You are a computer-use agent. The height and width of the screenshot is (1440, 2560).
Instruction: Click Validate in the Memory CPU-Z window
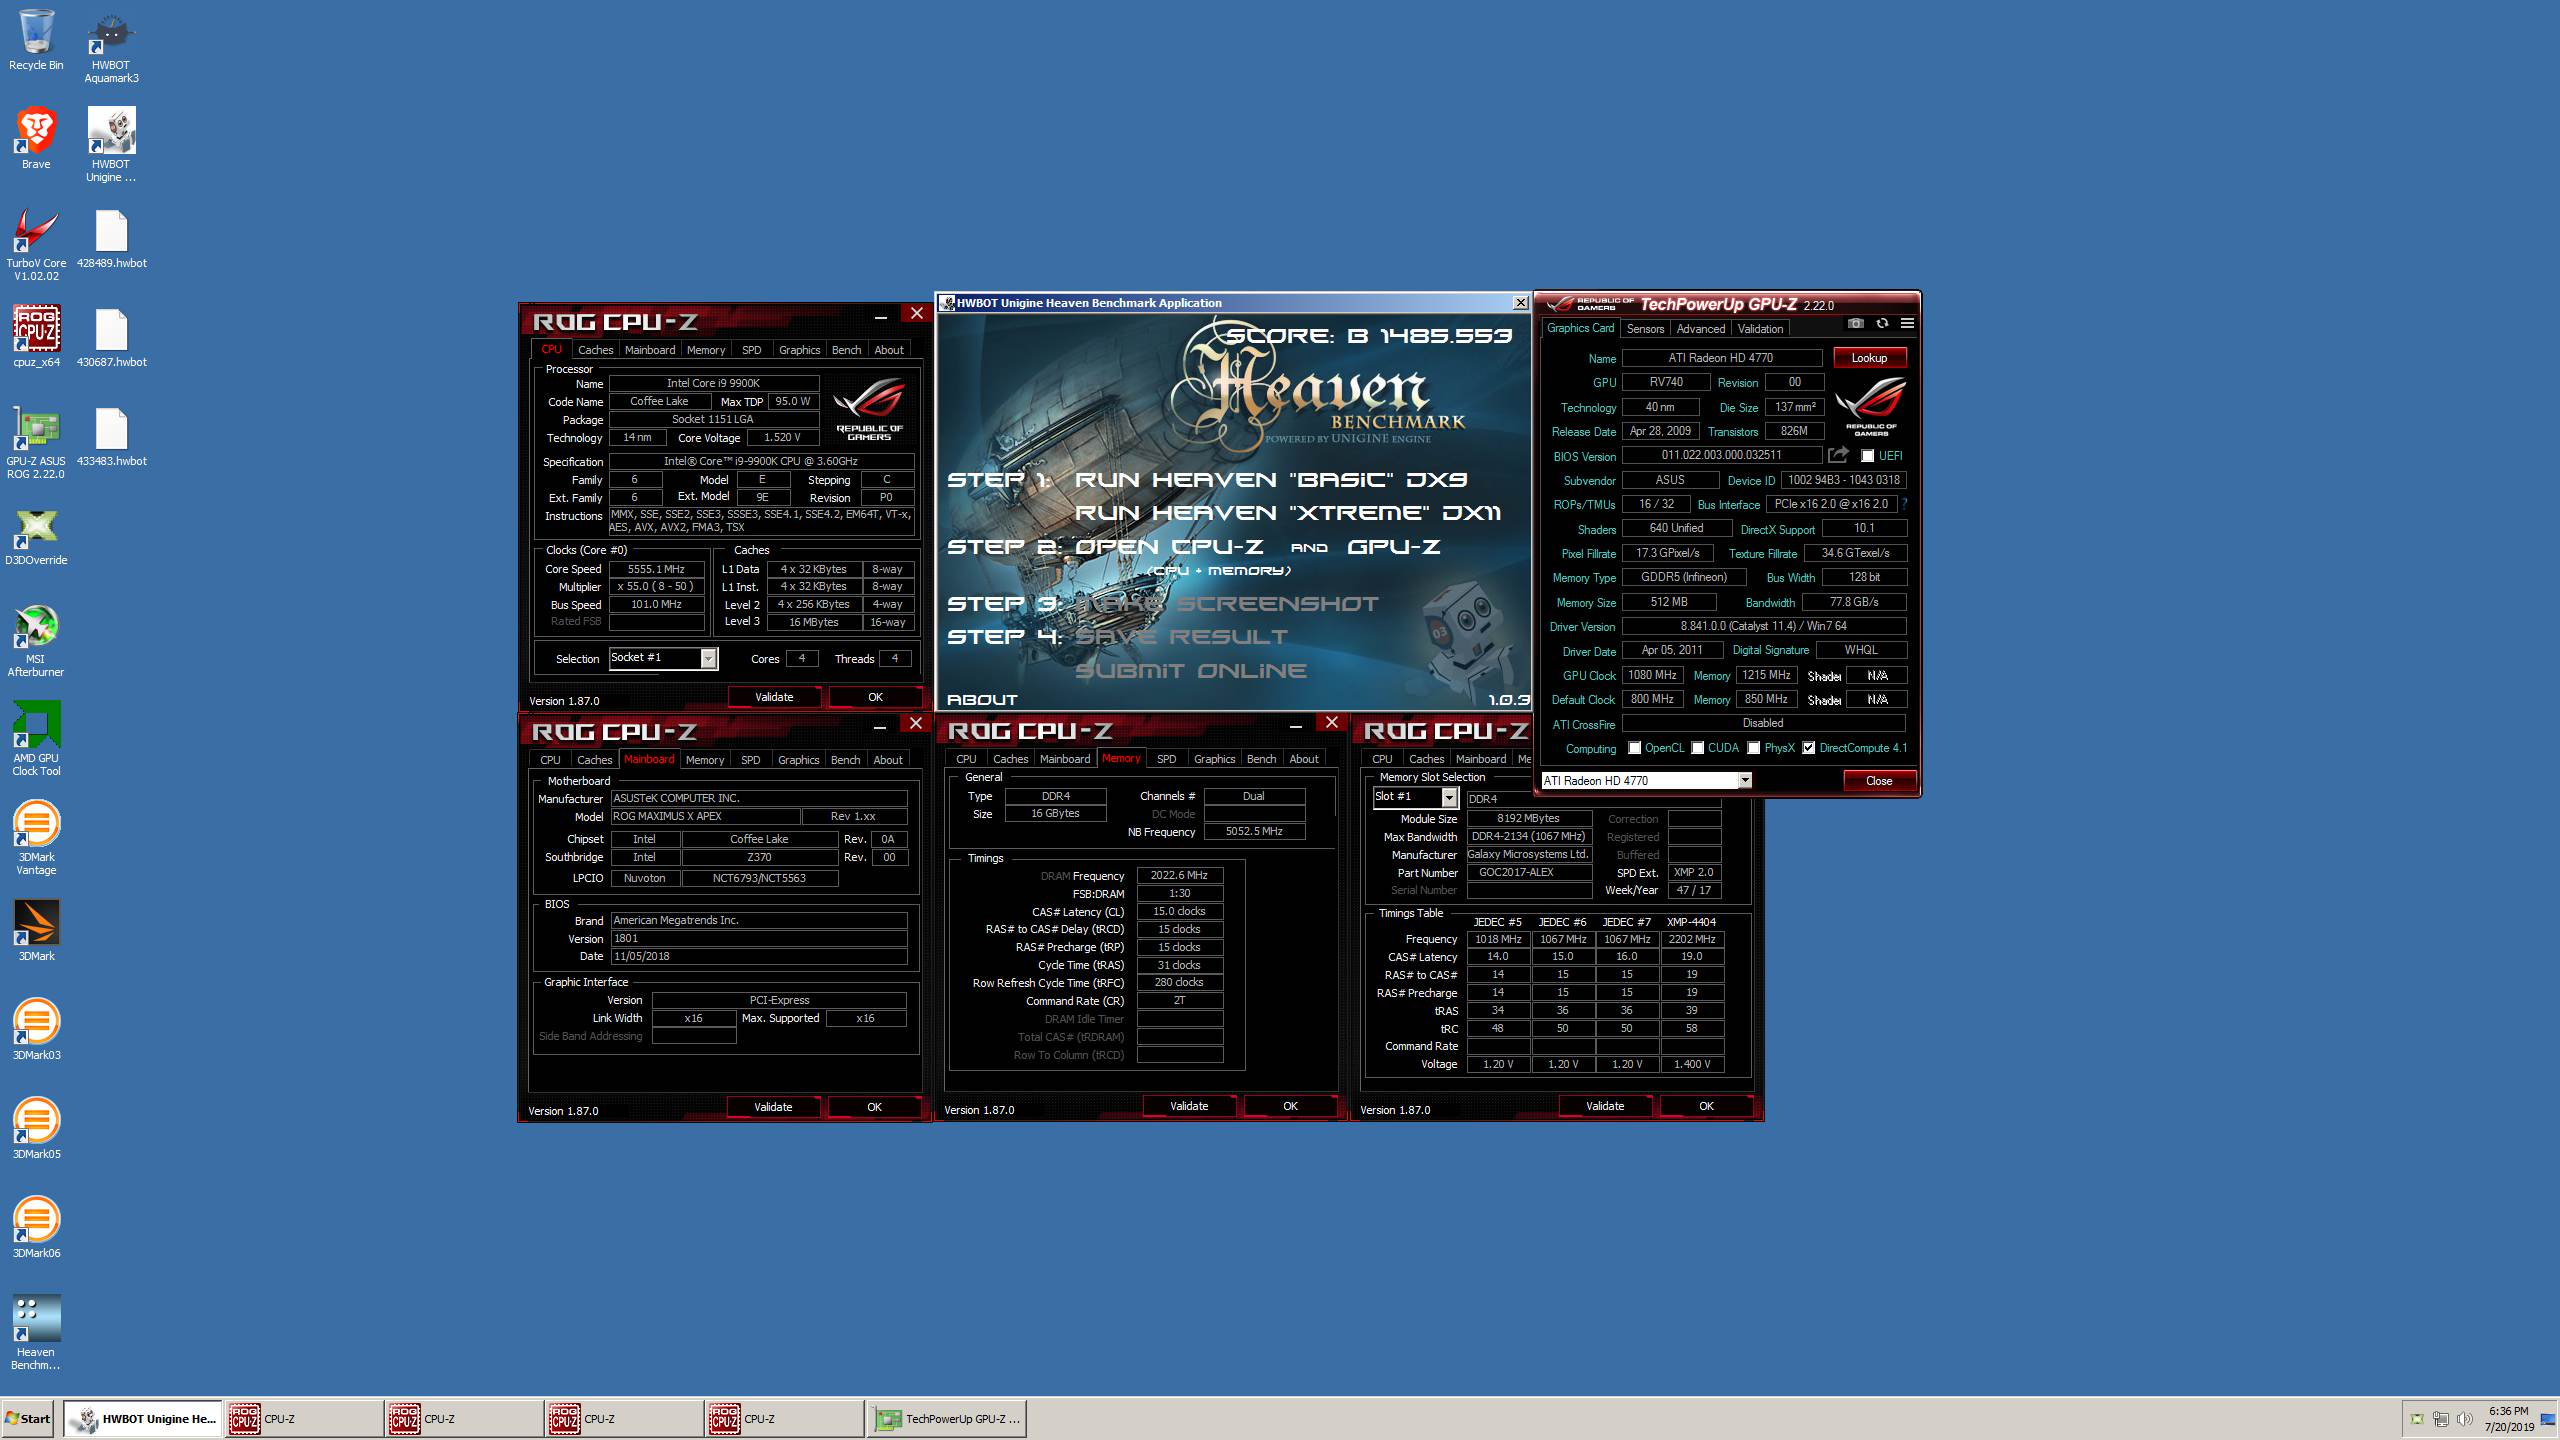pyautogui.click(x=1189, y=1106)
